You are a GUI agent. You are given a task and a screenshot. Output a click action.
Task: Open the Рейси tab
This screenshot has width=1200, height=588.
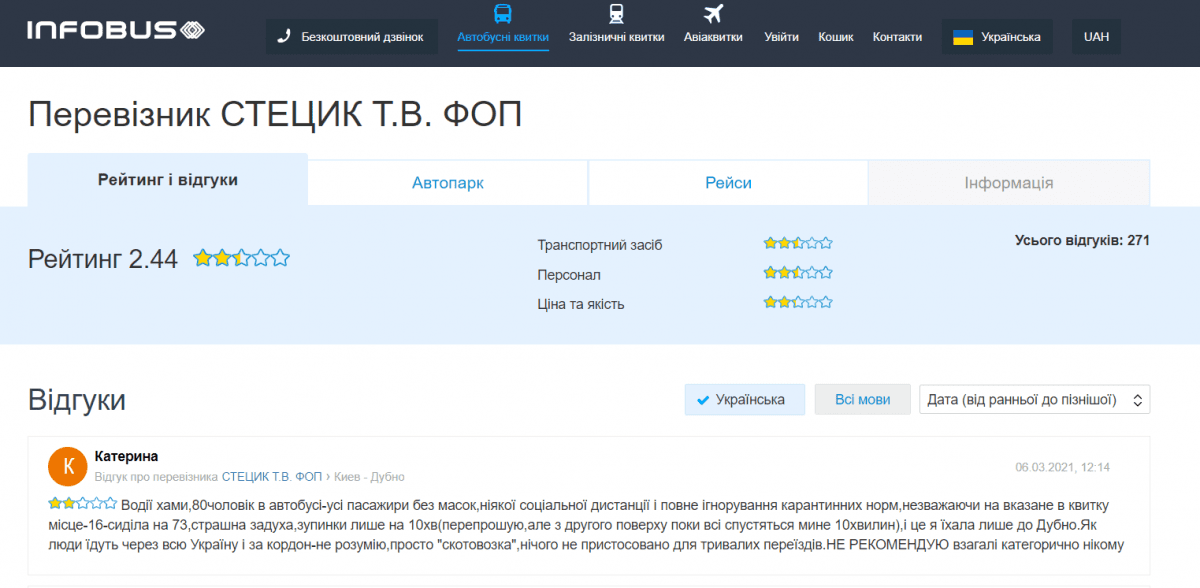pos(728,183)
